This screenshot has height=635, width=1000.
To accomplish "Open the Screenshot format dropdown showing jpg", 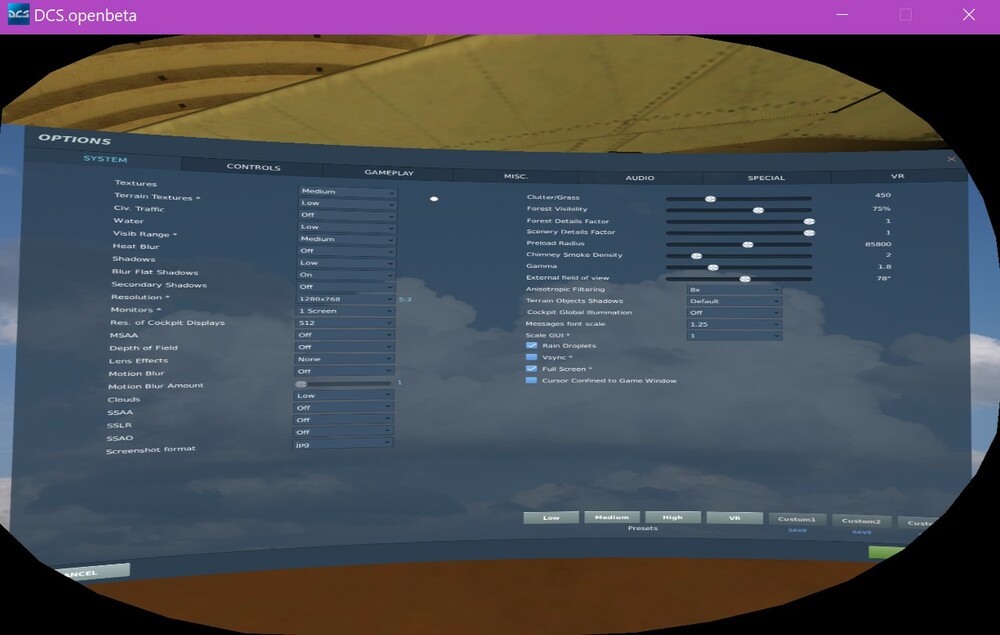I will pyautogui.click(x=342, y=444).
